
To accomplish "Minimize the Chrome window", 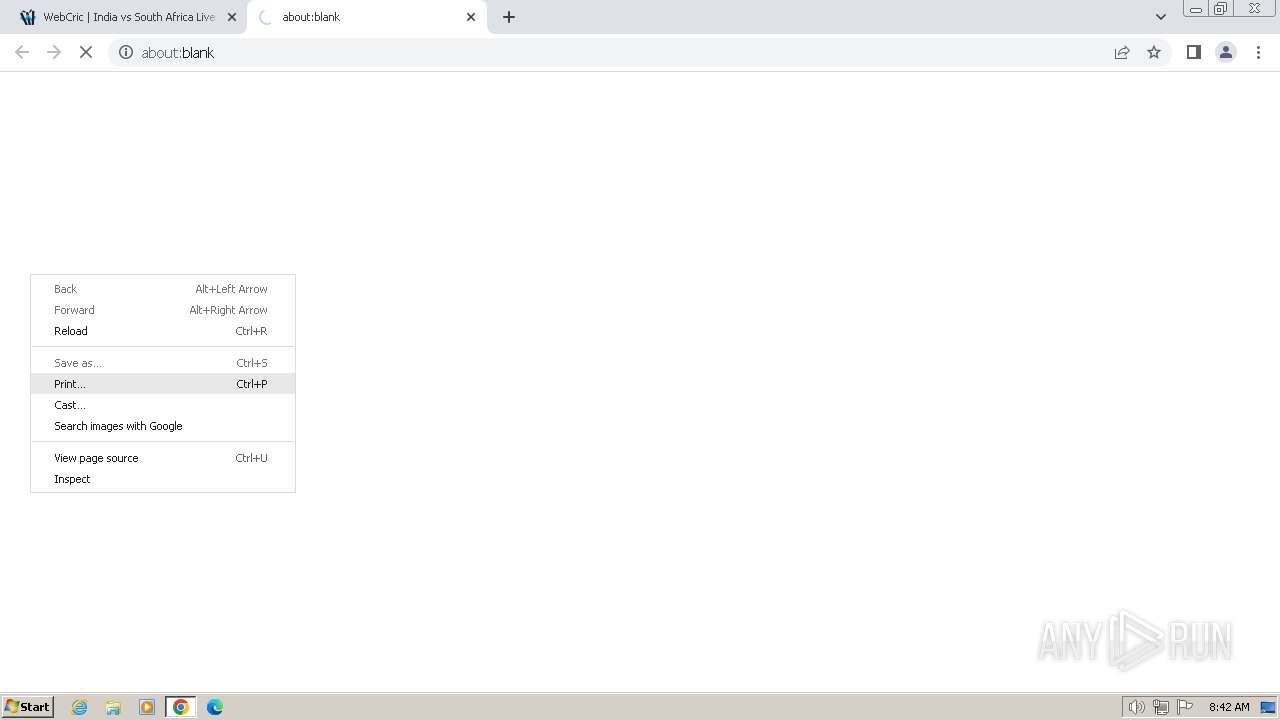I will (x=1195, y=9).
